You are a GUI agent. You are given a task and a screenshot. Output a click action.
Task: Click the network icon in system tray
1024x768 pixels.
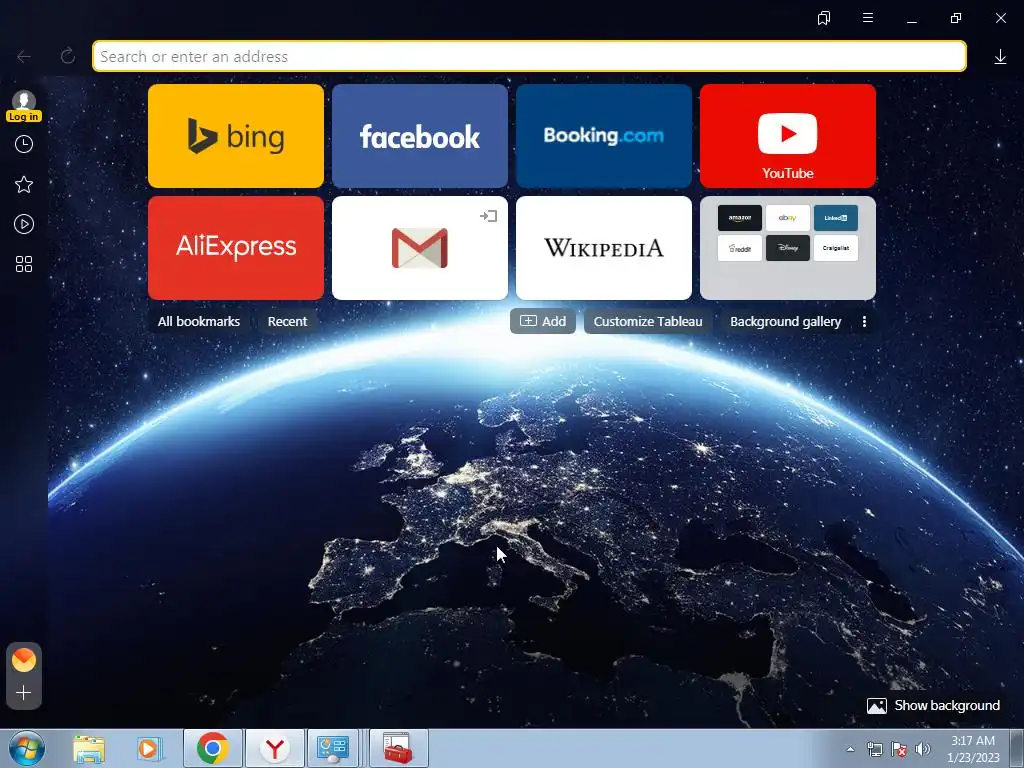point(874,749)
